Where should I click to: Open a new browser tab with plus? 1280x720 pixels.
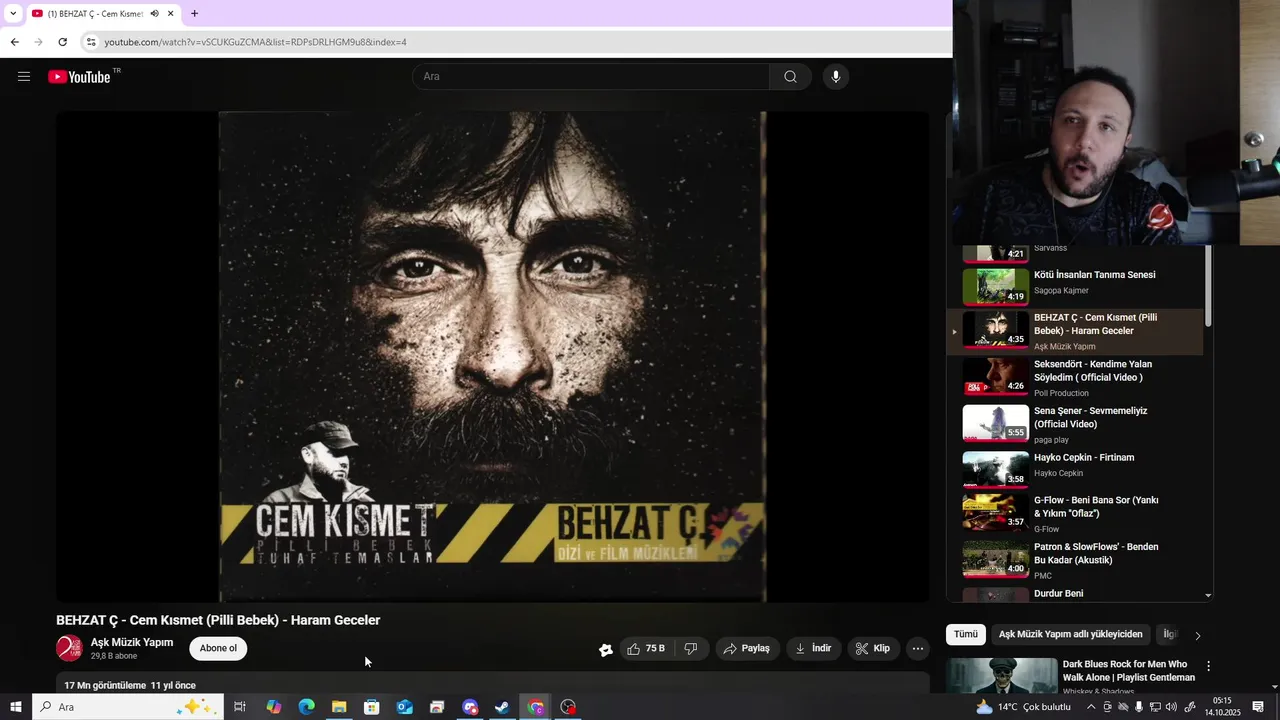coord(194,14)
